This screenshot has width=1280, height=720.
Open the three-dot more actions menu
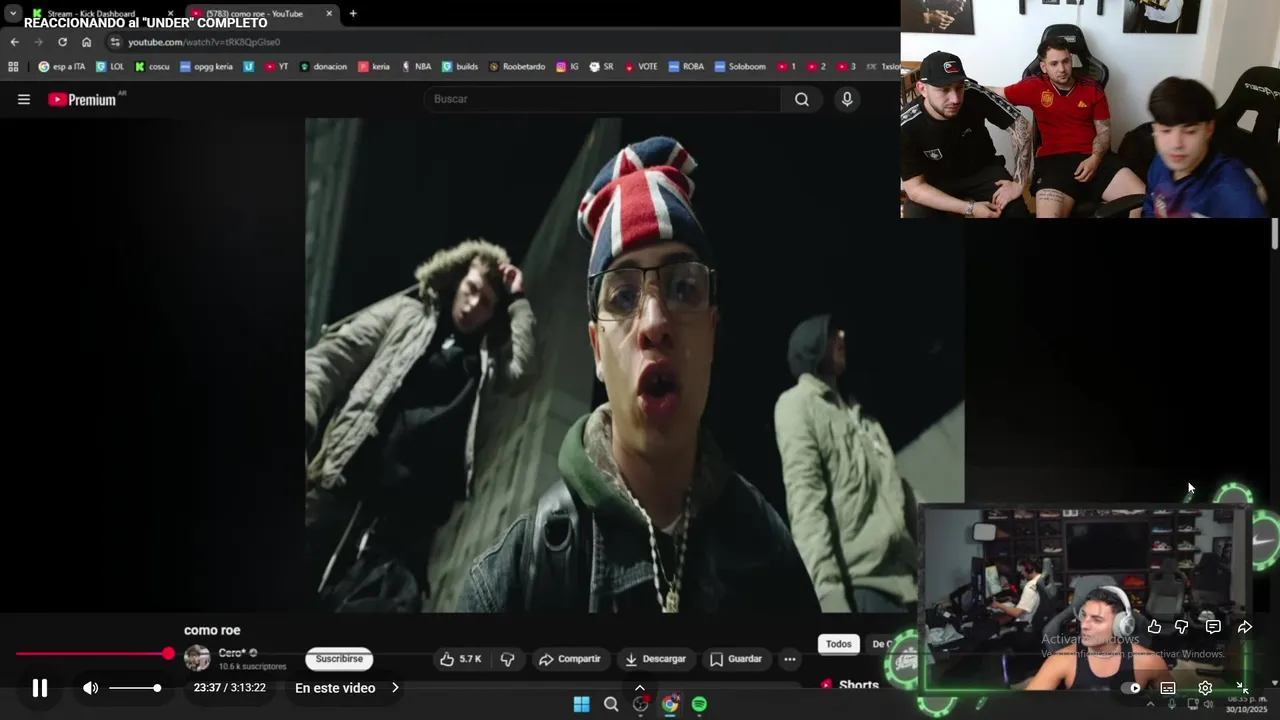pyautogui.click(x=790, y=659)
